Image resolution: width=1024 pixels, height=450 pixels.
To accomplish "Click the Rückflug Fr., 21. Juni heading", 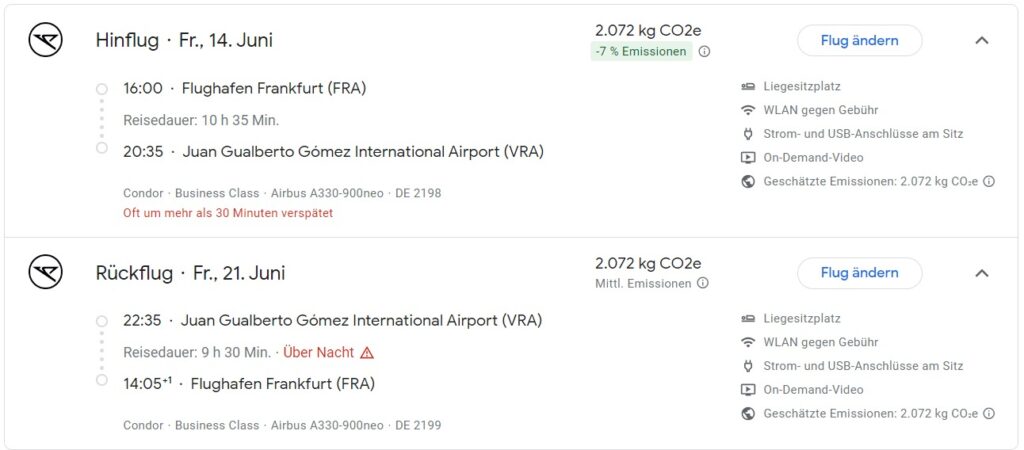I will pyautogui.click(x=190, y=273).
